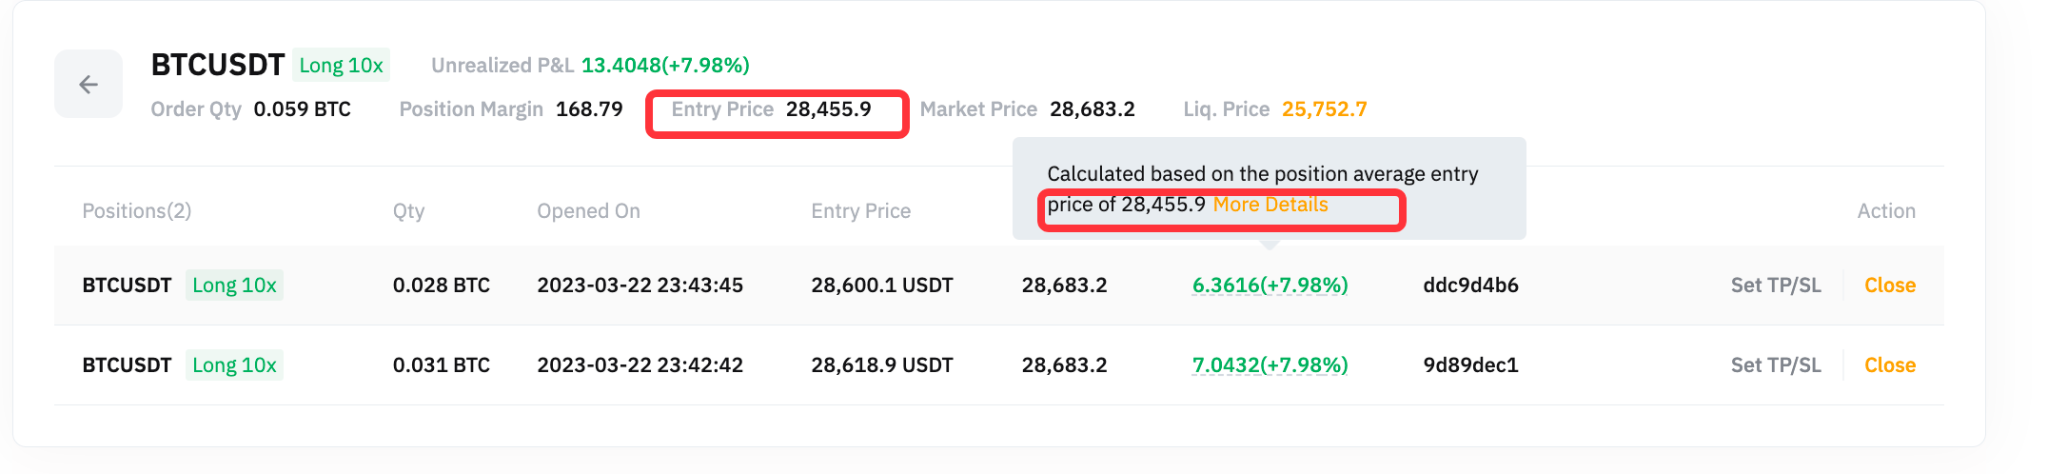Click the 6.3616(+7.98%) P&L value
The image size is (2048, 474).
(1270, 285)
